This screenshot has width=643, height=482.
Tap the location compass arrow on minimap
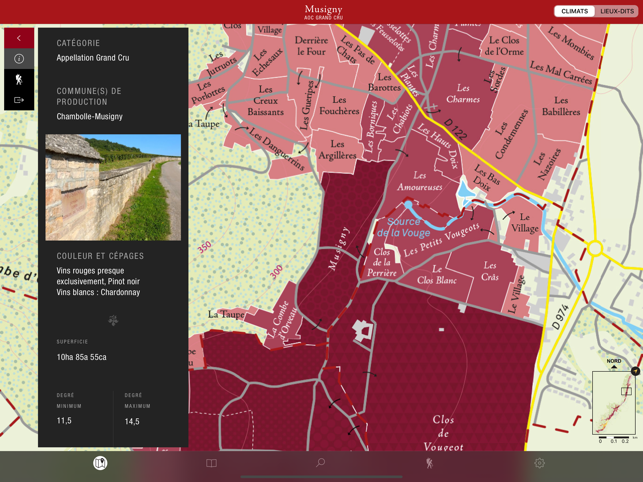(x=635, y=371)
